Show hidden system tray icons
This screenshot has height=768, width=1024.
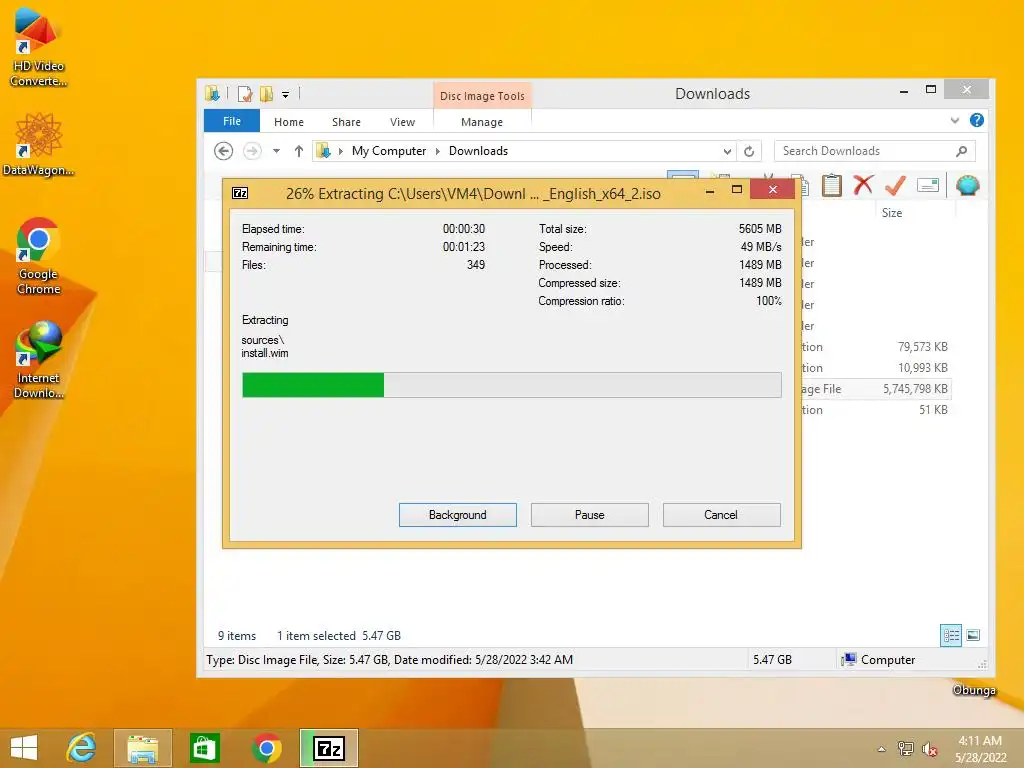882,749
